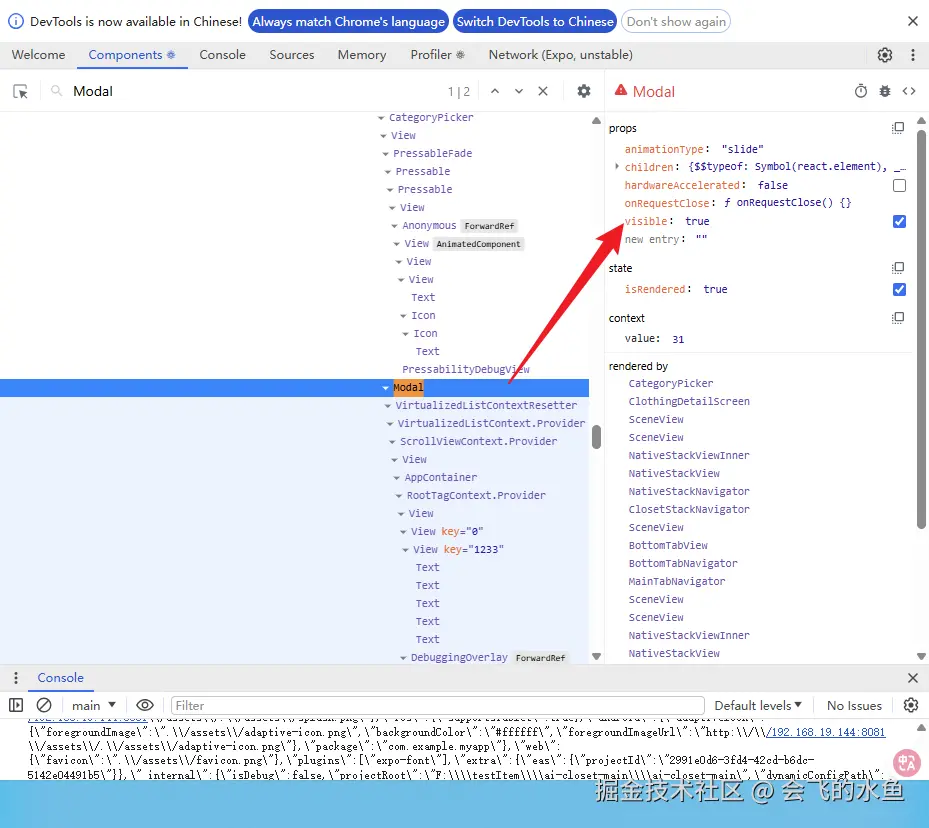
Task: Collapse the Modal tree node
Action: coord(386,388)
